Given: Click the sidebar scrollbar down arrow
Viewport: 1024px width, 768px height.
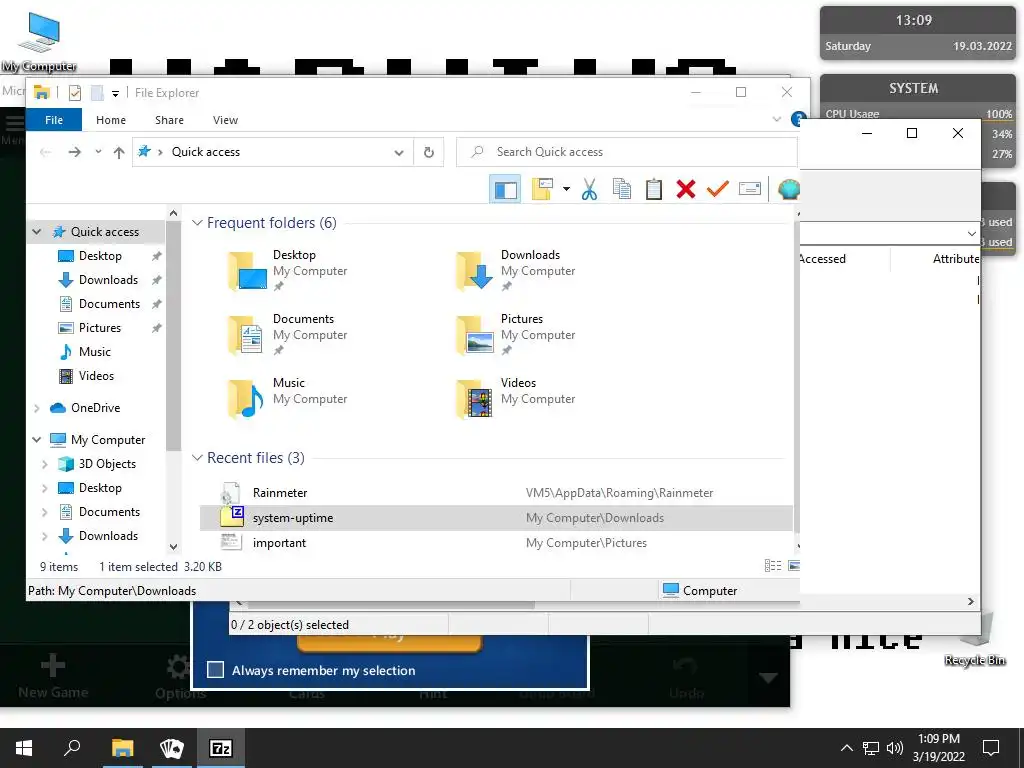Looking at the screenshot, I should 173,547.
